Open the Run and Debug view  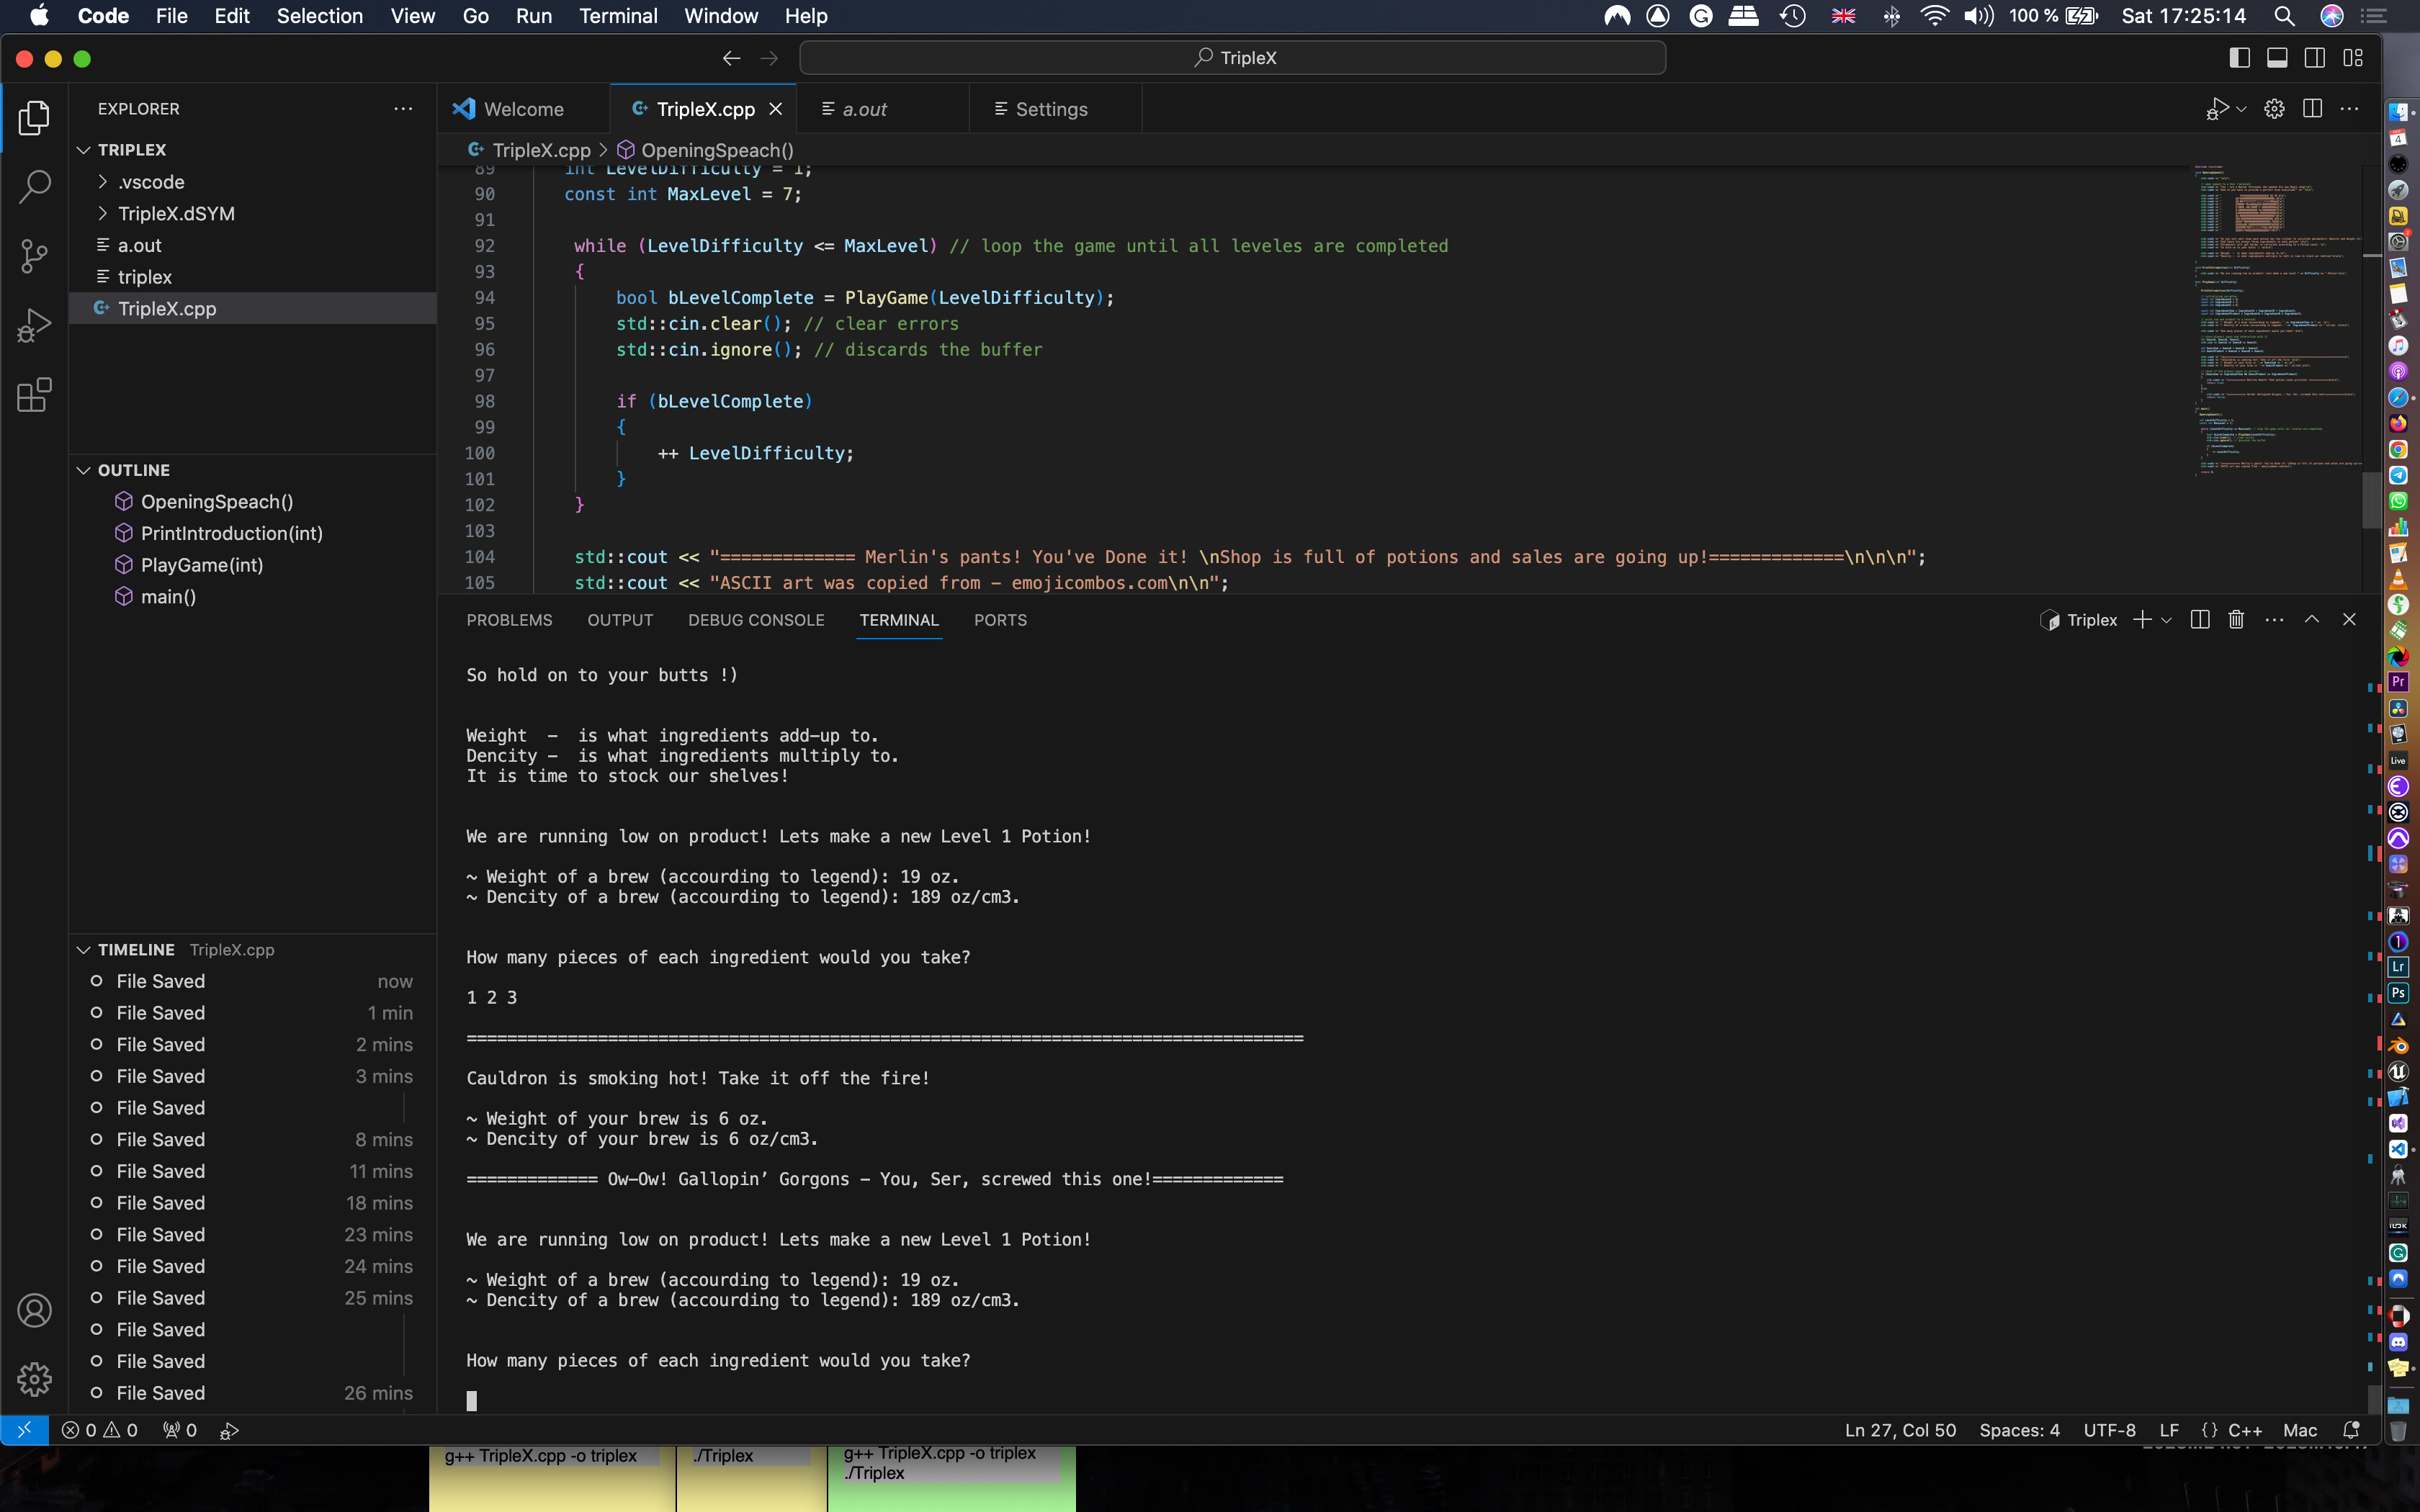(34, 326)
